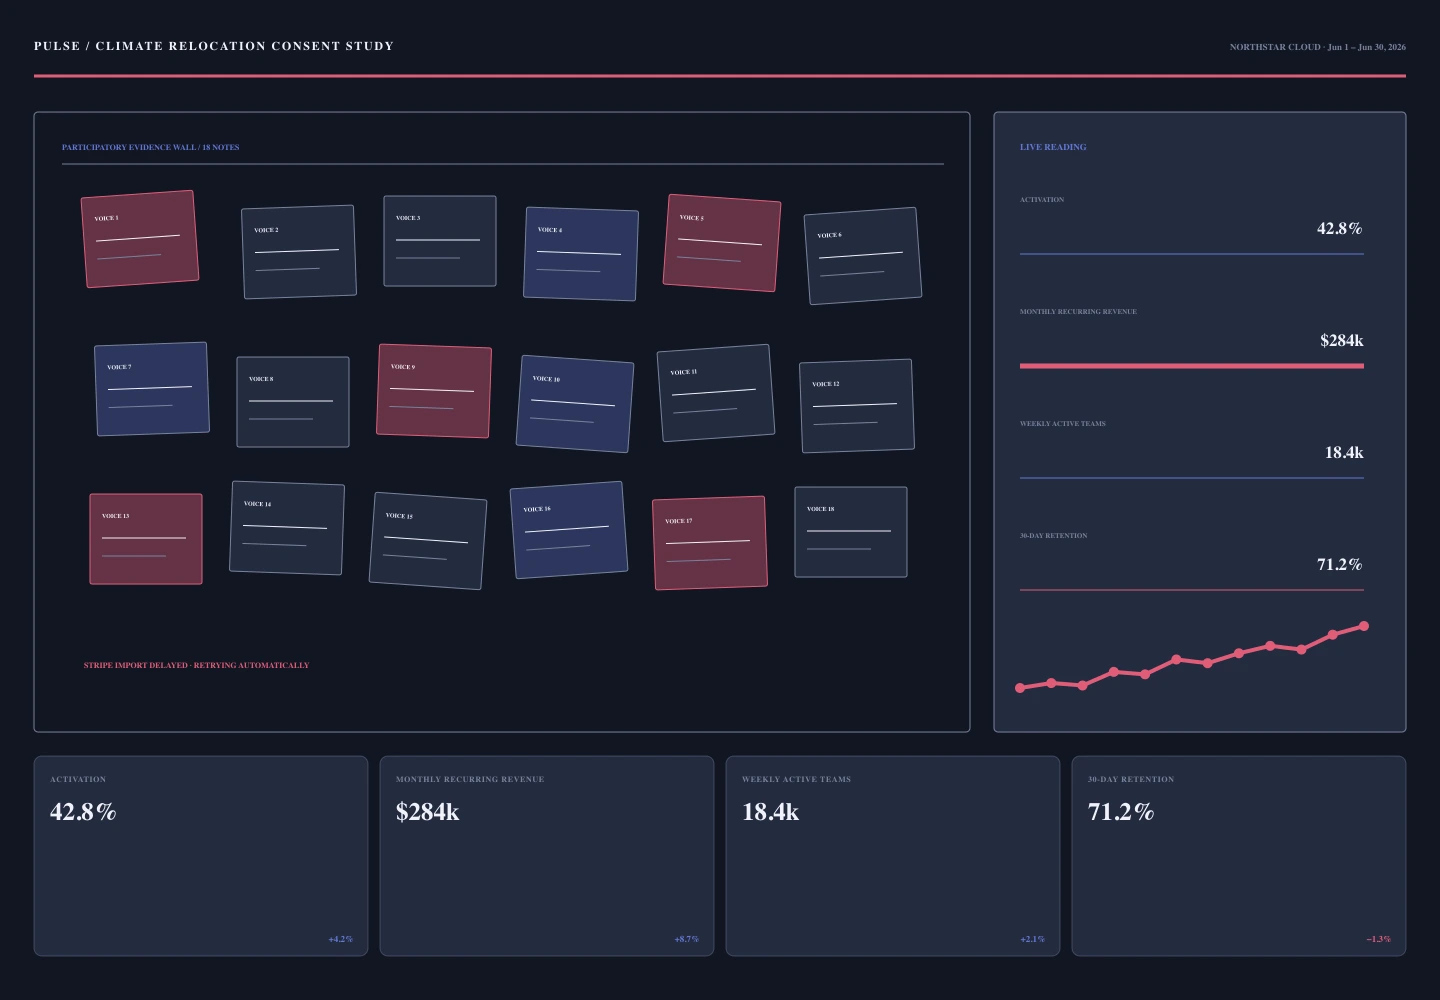Click the Voice 12 note card
This screenshot has height=1000, width=1440.
pos(857,406)
